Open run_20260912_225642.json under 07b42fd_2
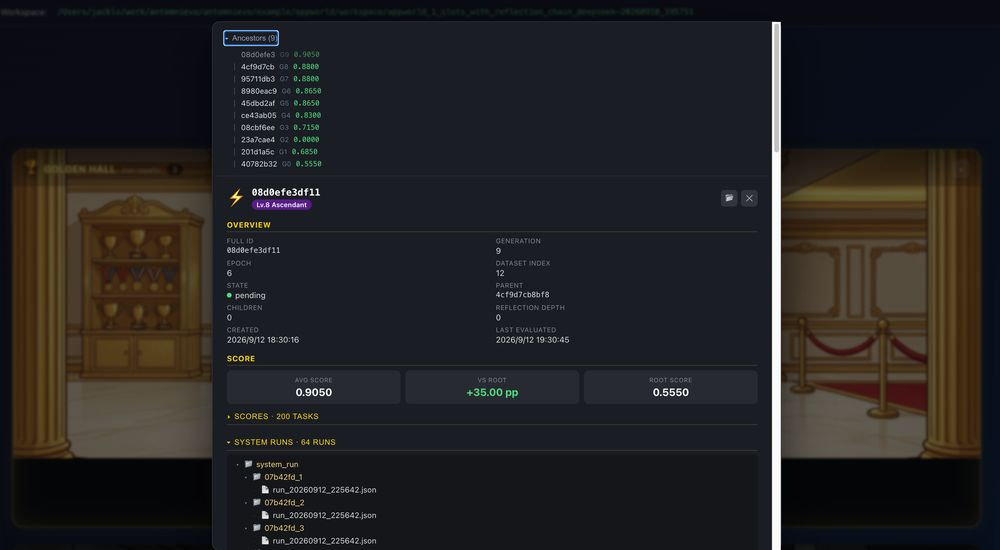This screenshot has height=550, width=1000. [x=324, y=516]
